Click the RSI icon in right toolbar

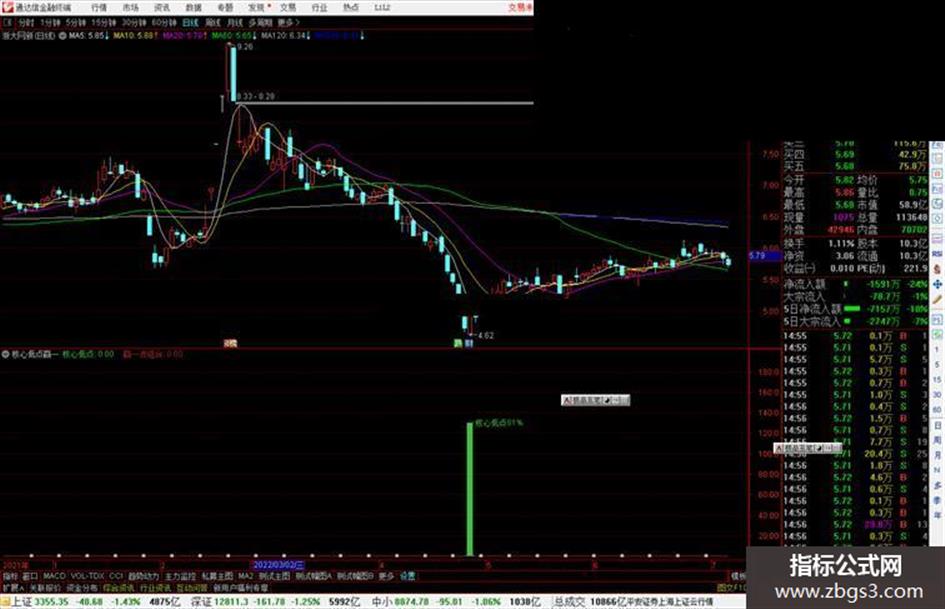pyautogui.click(x=937, y=254)
